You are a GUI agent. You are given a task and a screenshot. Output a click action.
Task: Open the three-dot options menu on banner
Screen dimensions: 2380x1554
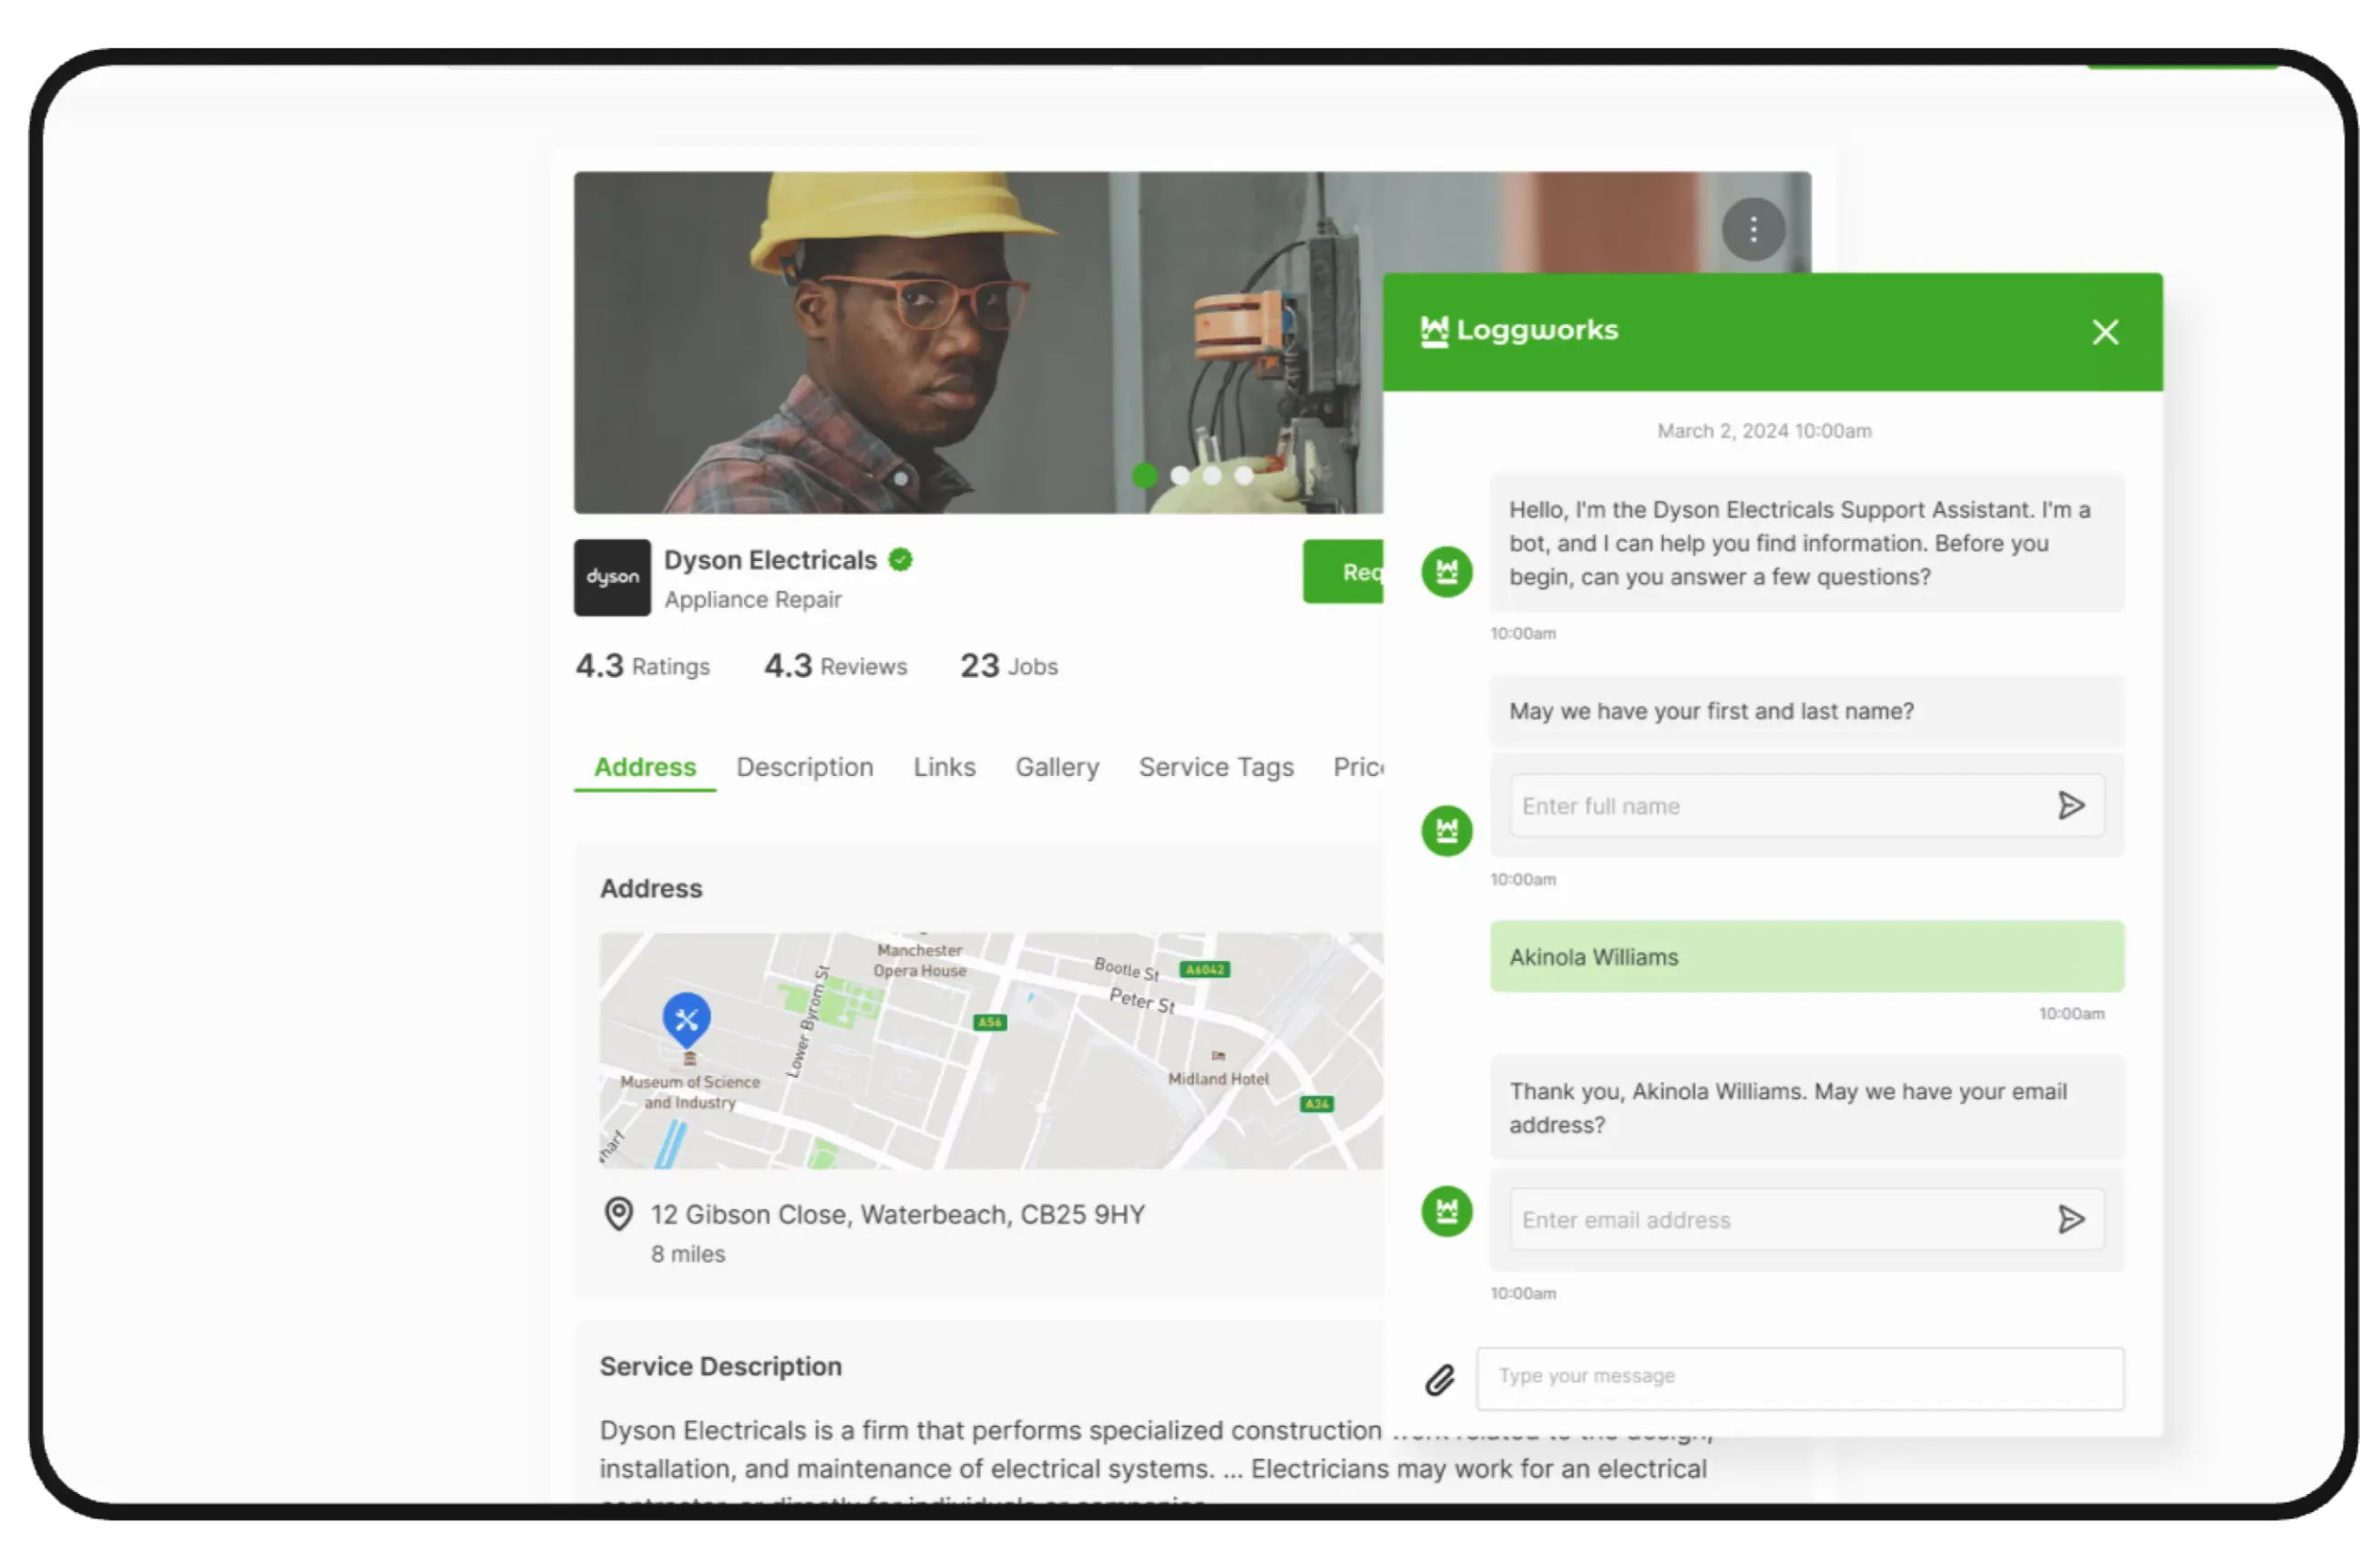pyautogui.click(x=1752, y=230)
